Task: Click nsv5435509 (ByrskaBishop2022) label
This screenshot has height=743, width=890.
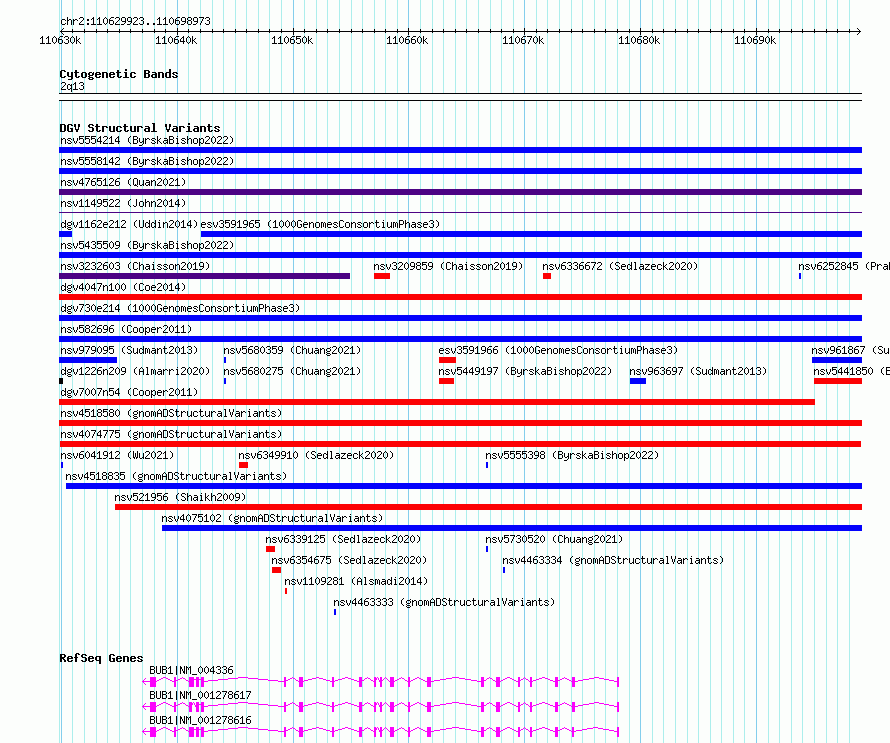Action: [x=147, y=245]
